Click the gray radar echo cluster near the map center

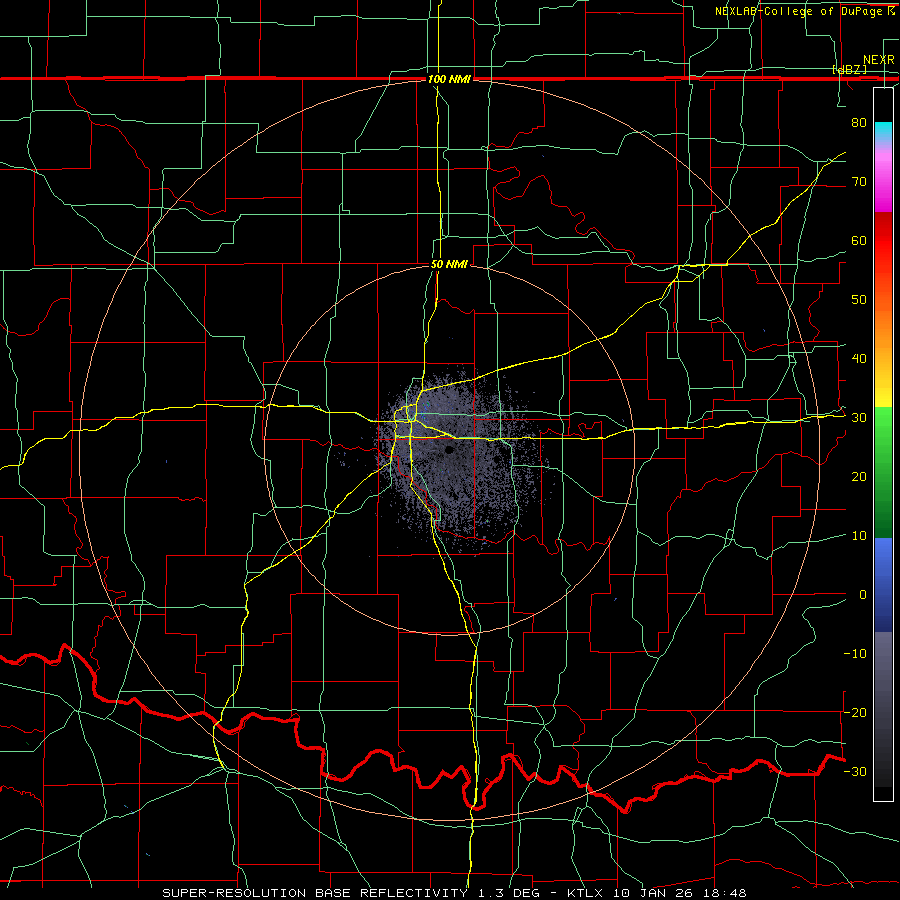click(x=459, y=459)
